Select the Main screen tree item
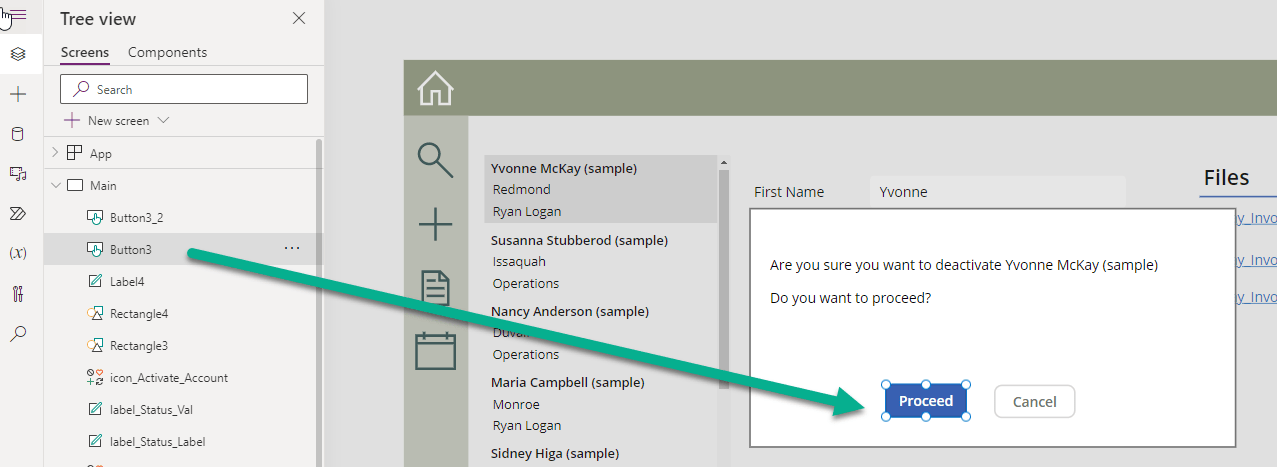 coord(103,186)
